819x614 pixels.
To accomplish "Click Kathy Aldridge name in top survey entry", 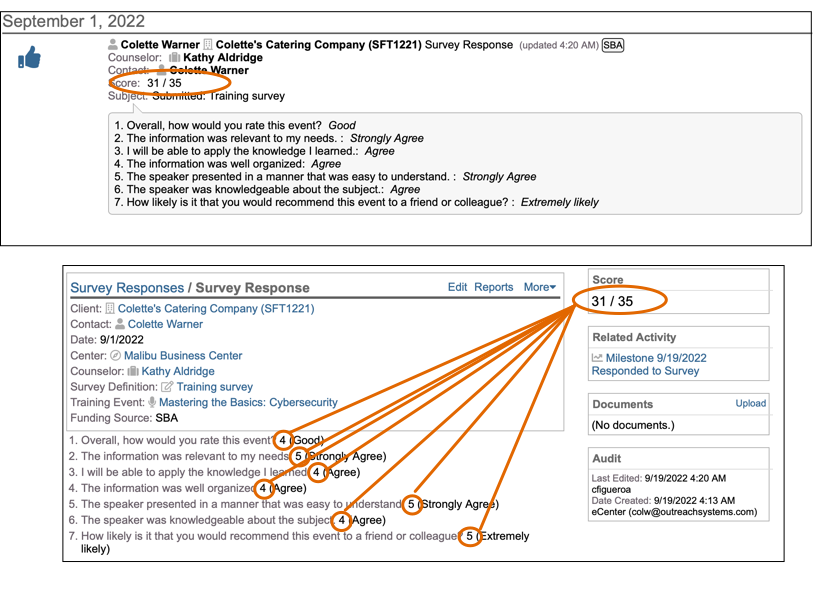I will pos(224,58).
